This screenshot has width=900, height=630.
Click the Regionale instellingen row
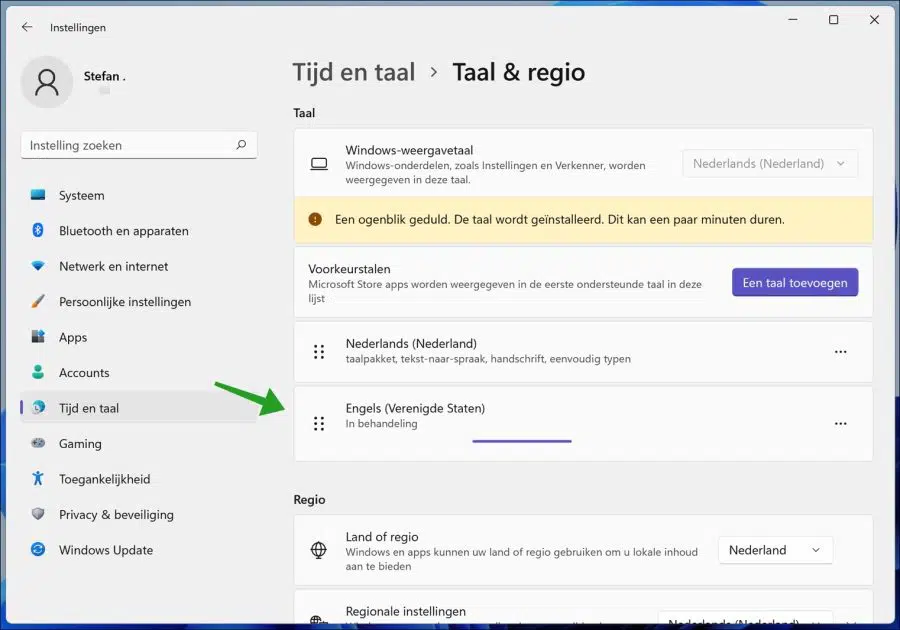(x=583, y=608)
